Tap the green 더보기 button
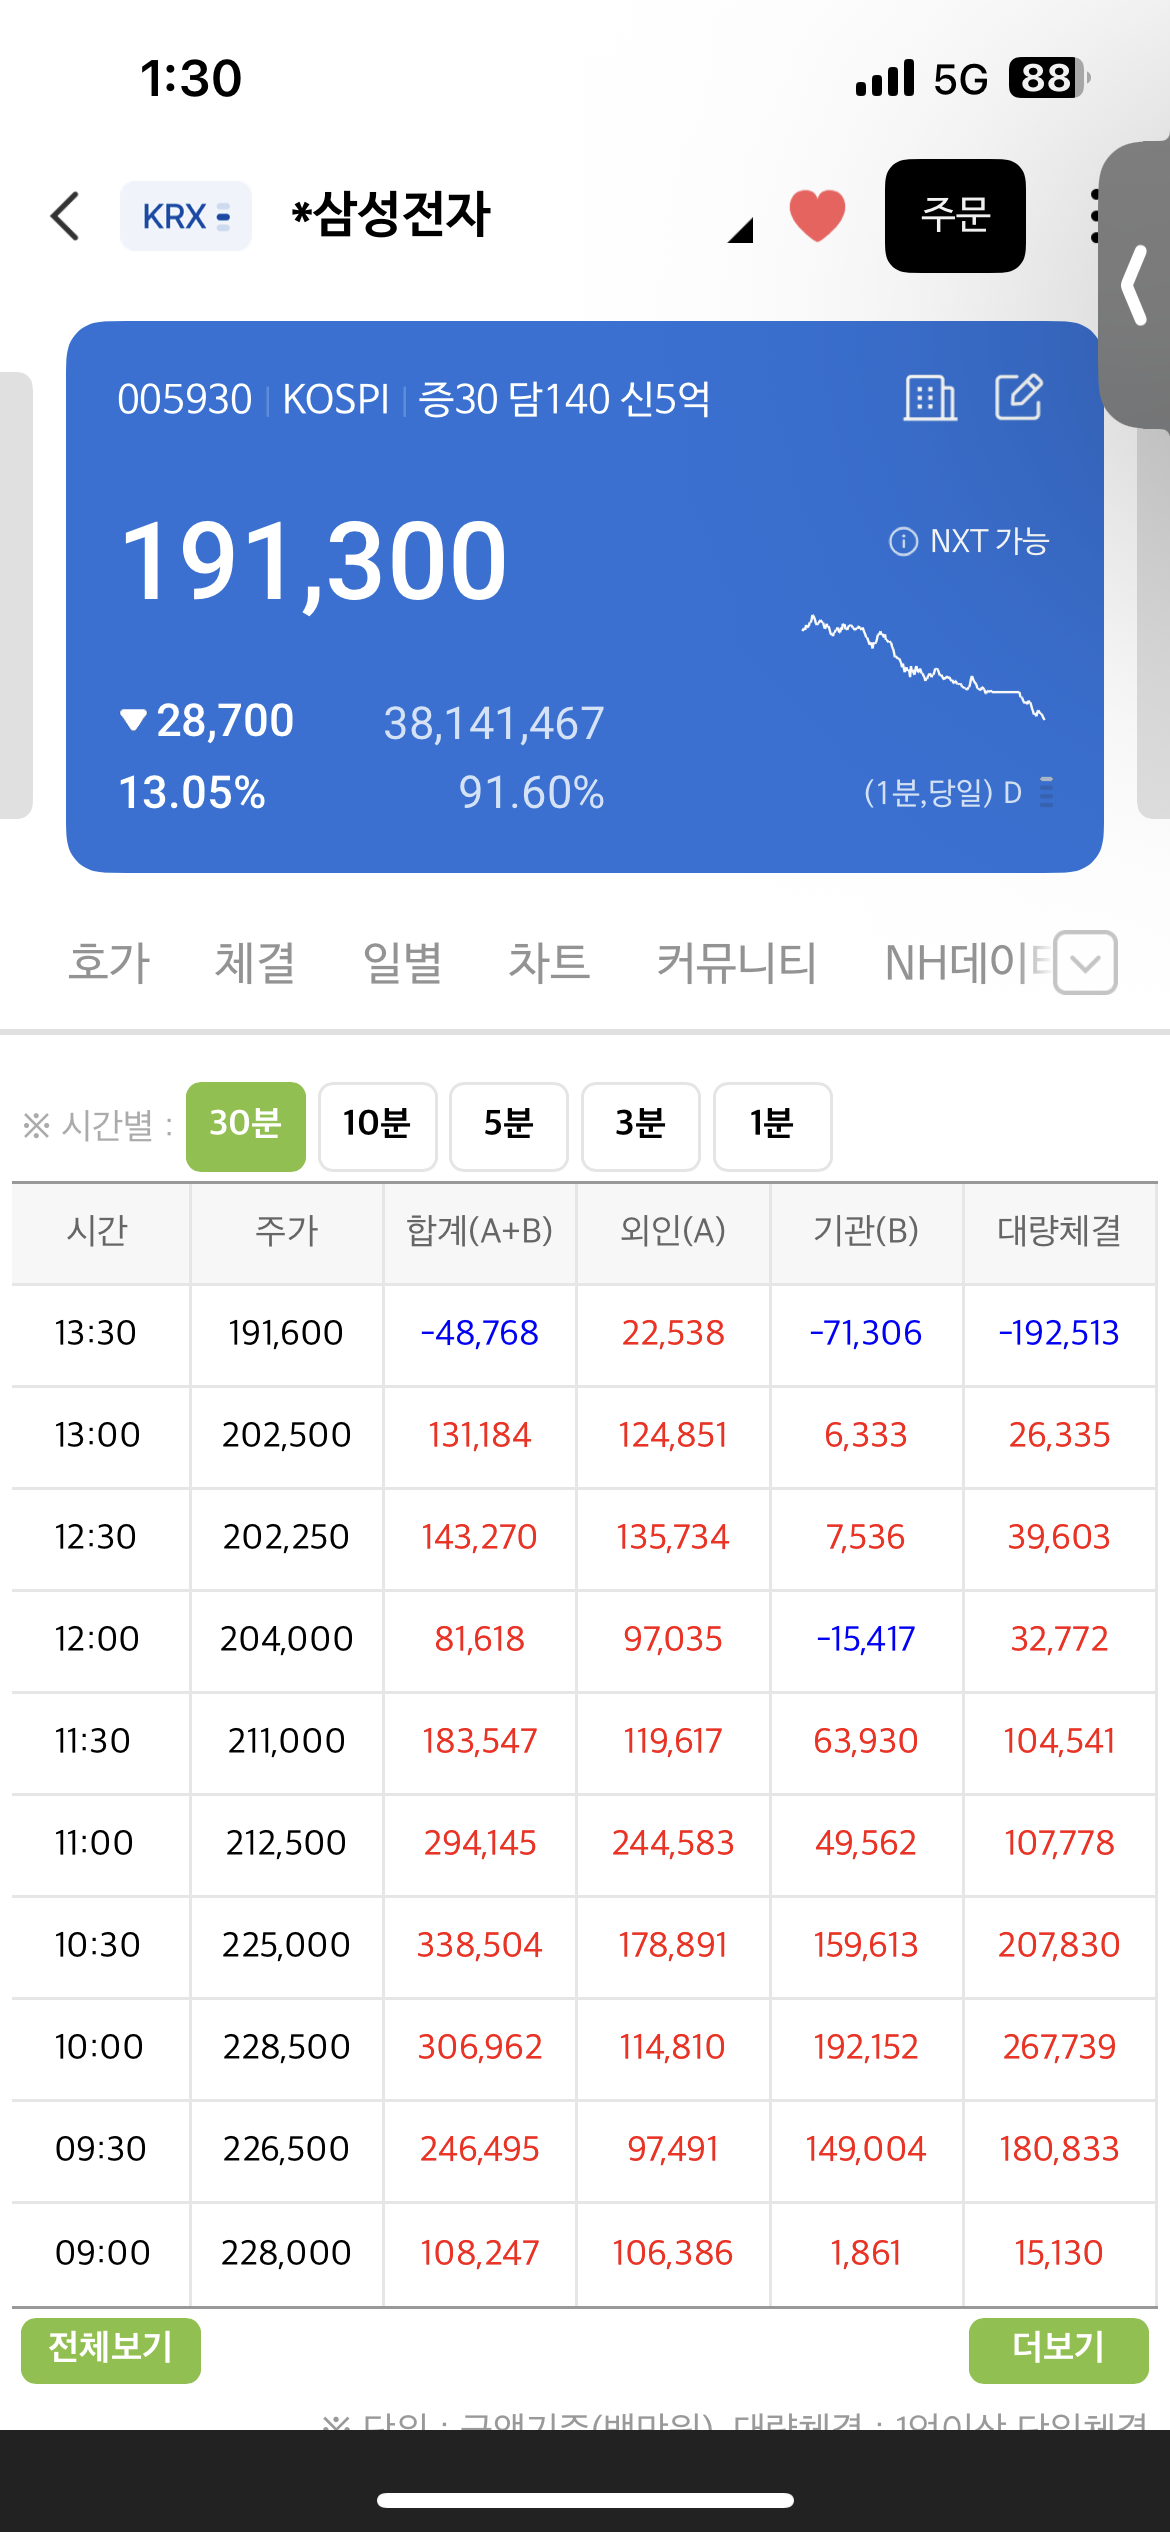This screenshot has width=1170, height=2532. (x=1058, y=2350)
